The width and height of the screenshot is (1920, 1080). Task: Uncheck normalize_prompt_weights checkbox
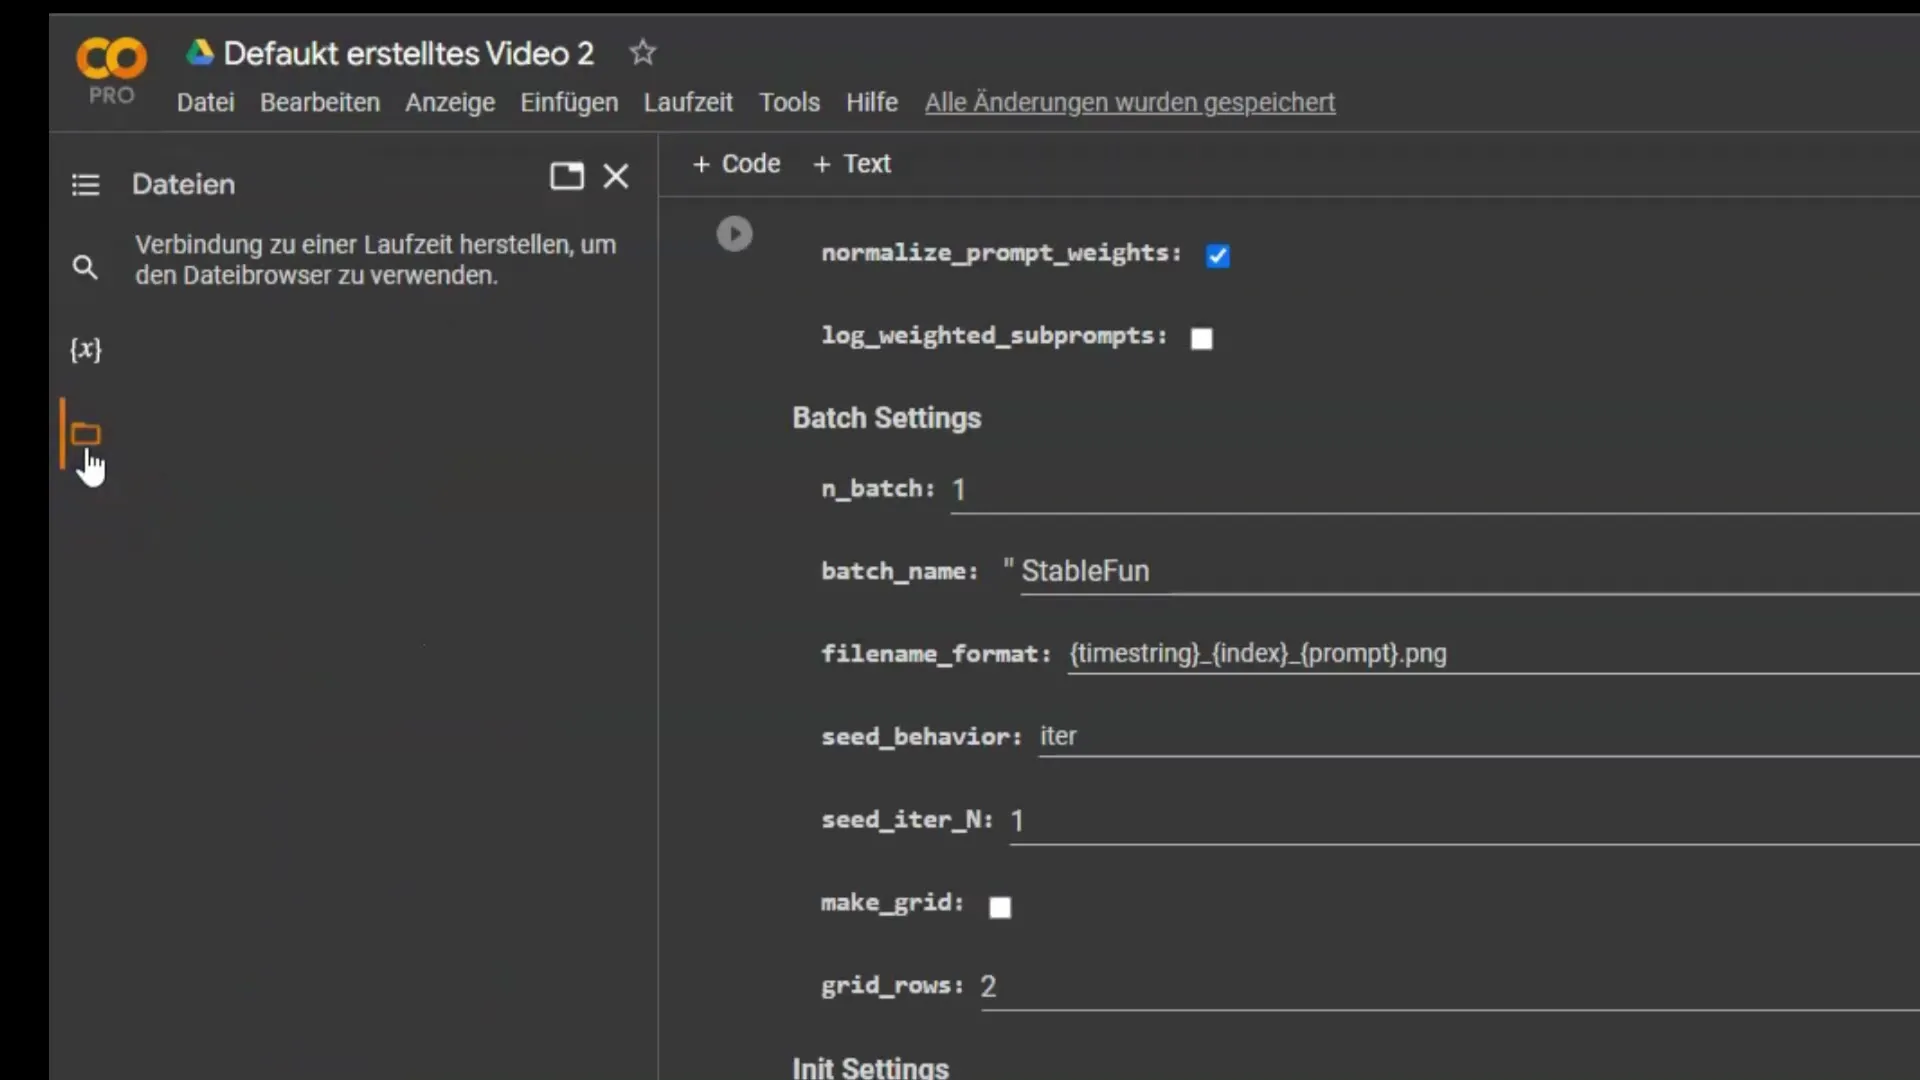pos(1217,256)
